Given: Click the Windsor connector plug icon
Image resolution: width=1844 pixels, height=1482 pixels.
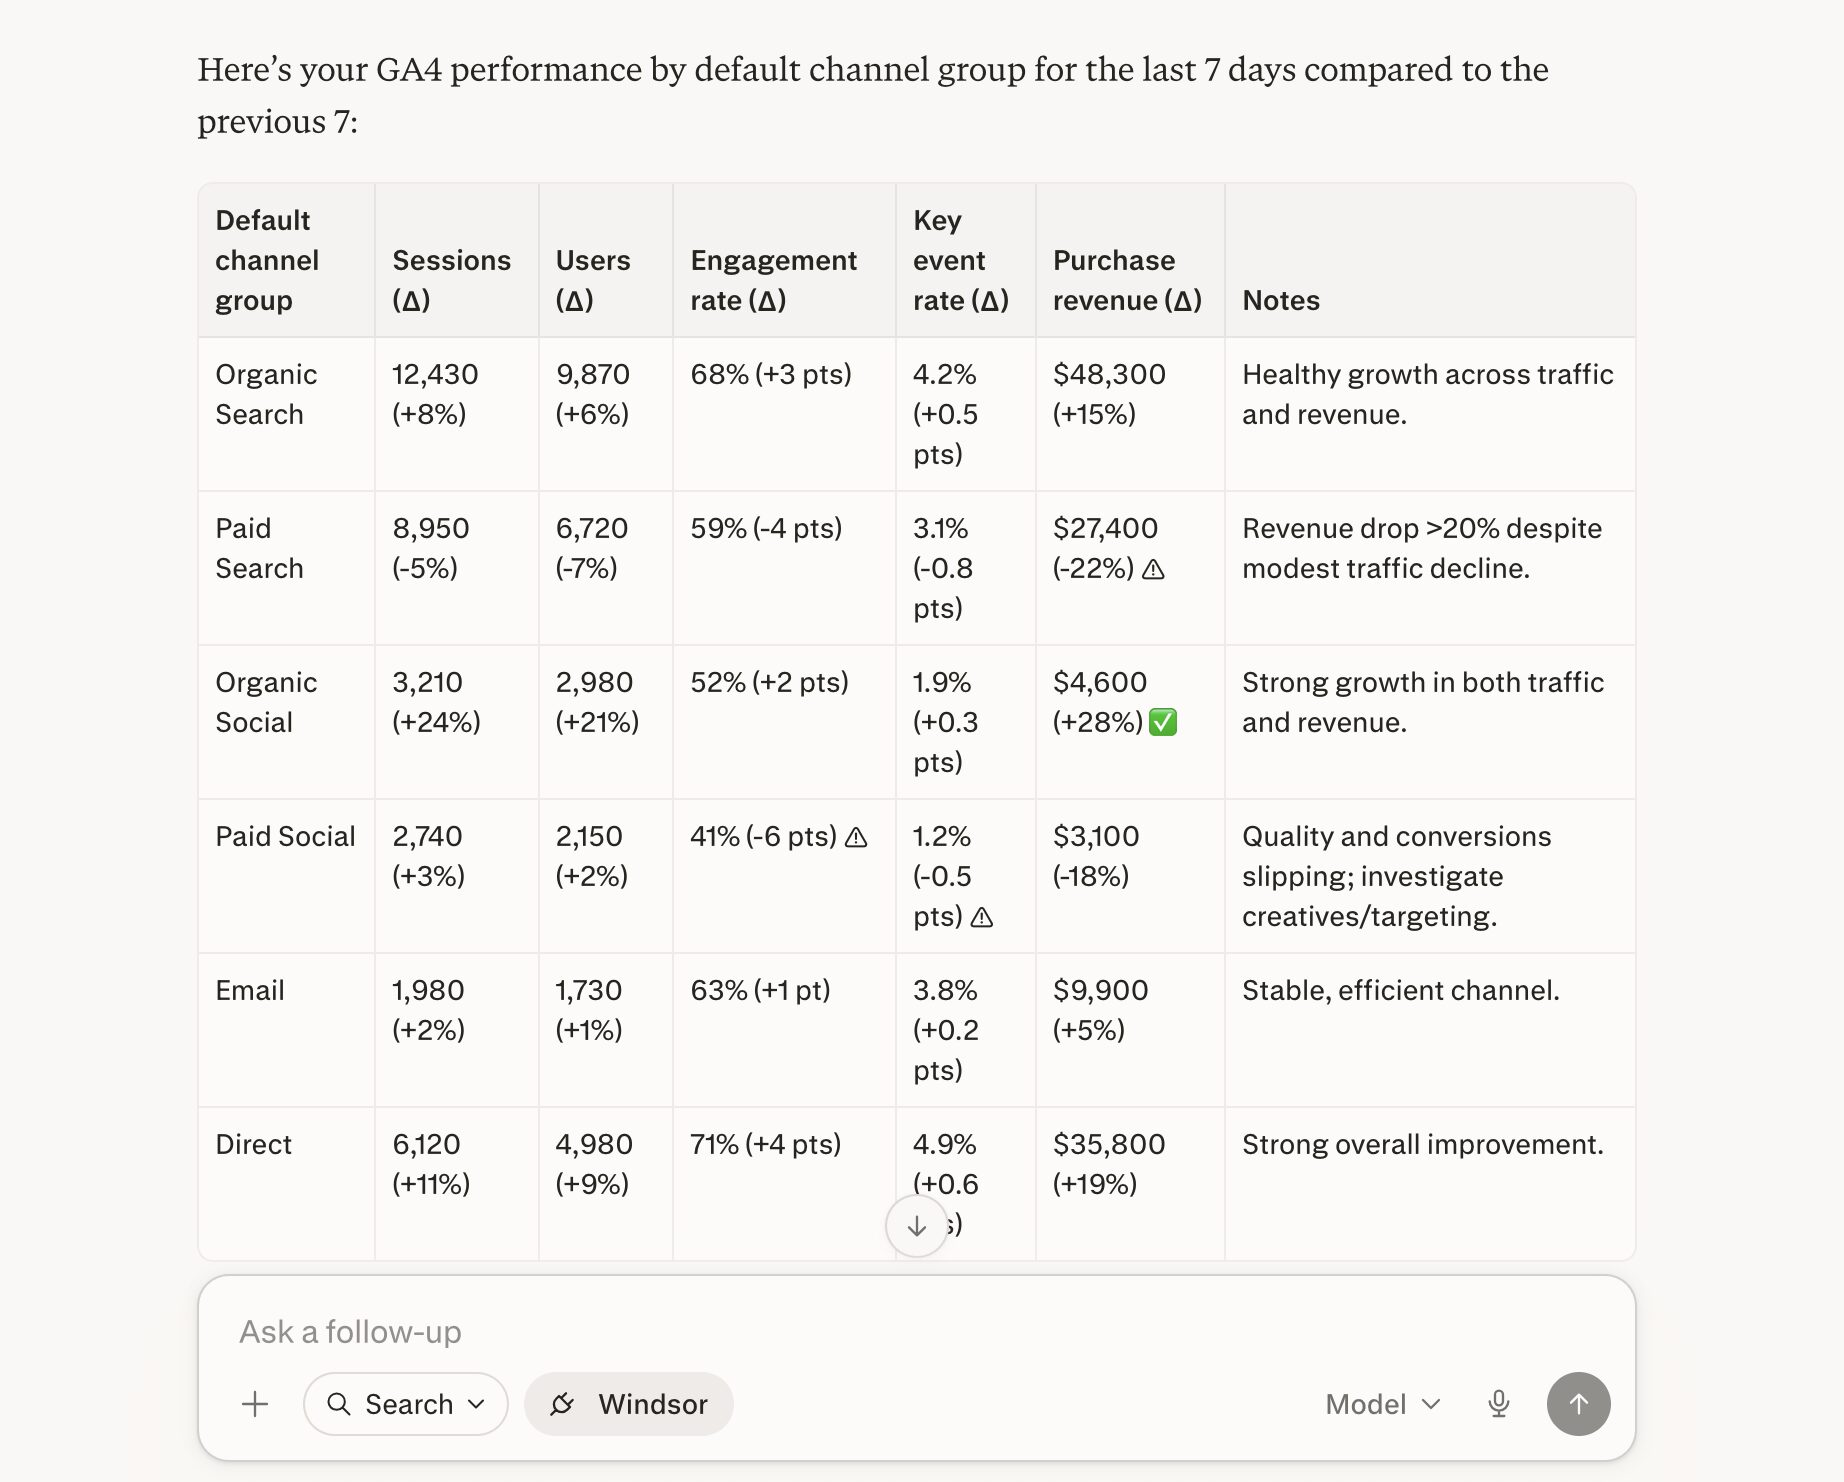Looking at the screenshot, I should (x=562, y=1404).
